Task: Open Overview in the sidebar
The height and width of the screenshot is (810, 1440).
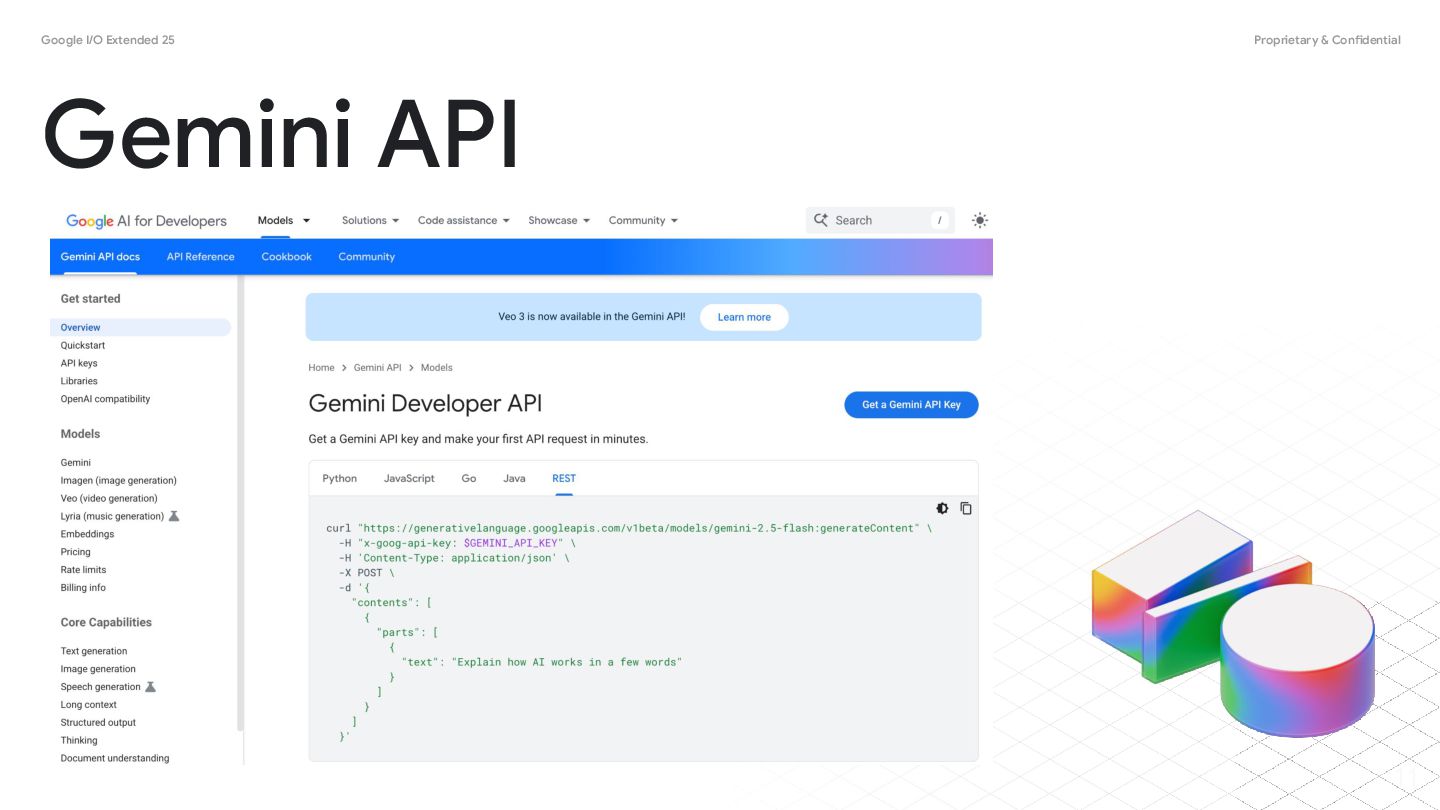Action: pos(140,327)
